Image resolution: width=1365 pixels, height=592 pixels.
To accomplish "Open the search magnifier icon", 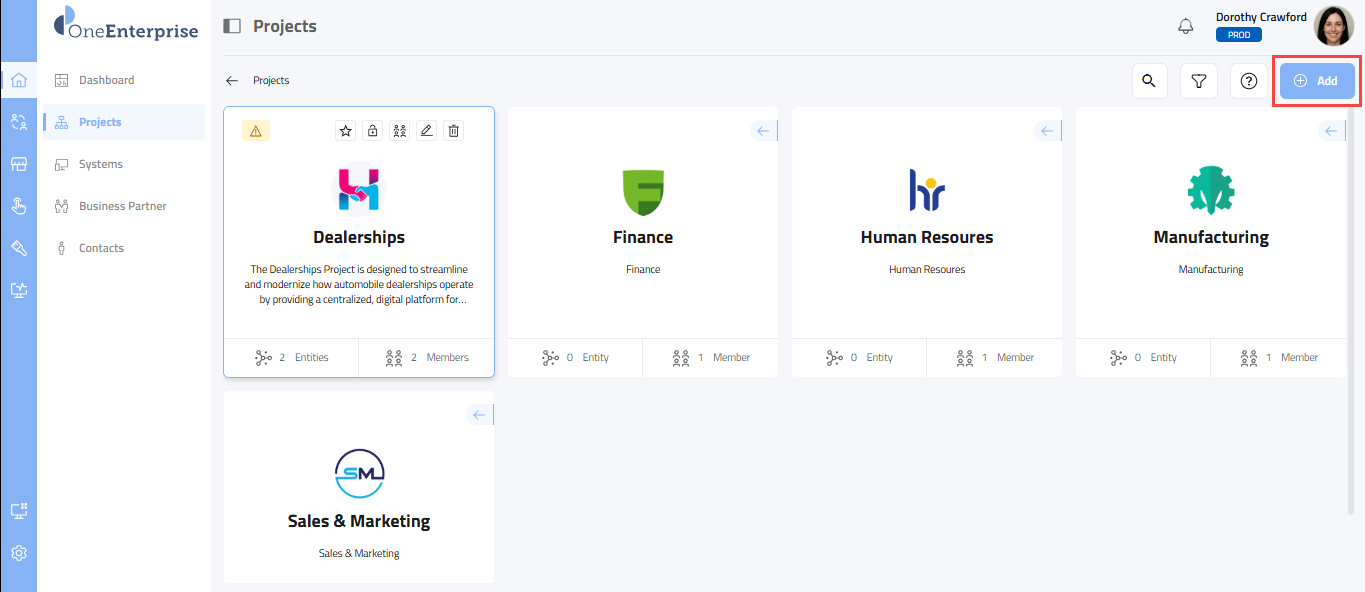I will (1149, 81).
